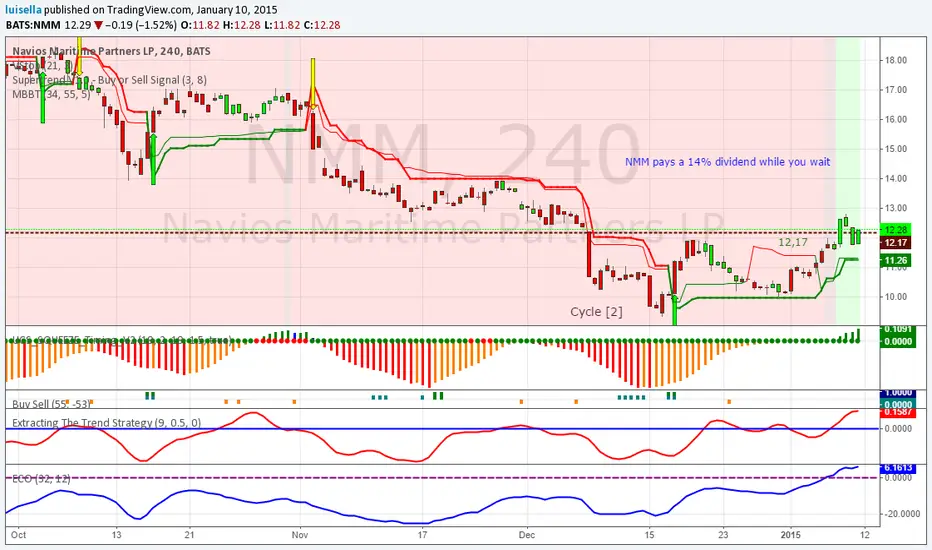932x550 pixels.
Task: Click the 0.1091 squeeze indicator value tag
Action: tap(898, 329)
